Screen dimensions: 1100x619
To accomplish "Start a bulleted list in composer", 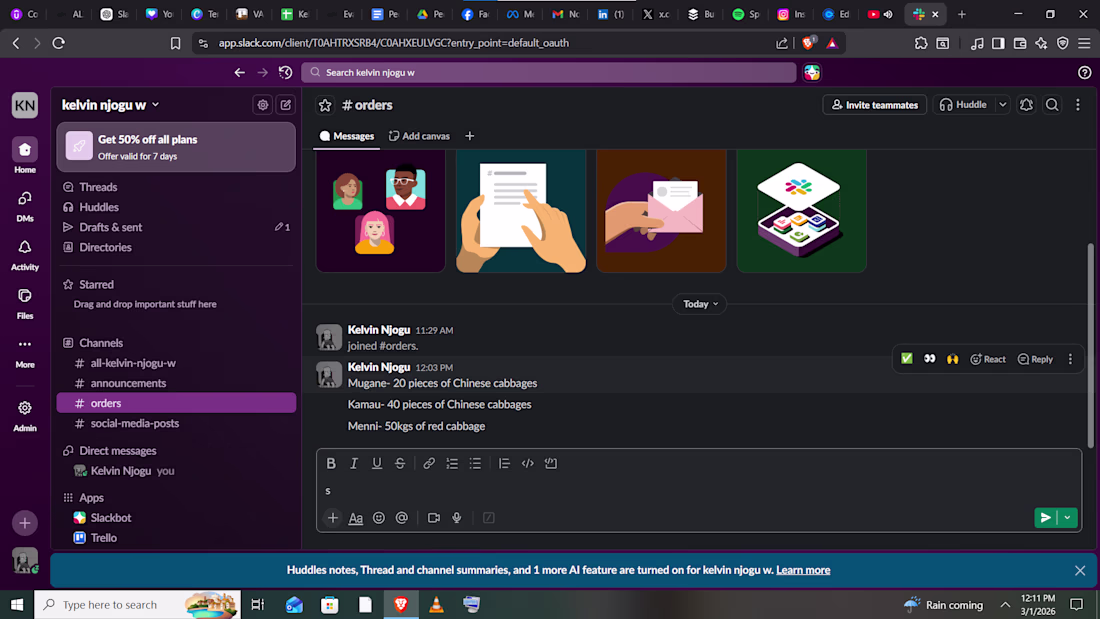I will click(475, 463).
